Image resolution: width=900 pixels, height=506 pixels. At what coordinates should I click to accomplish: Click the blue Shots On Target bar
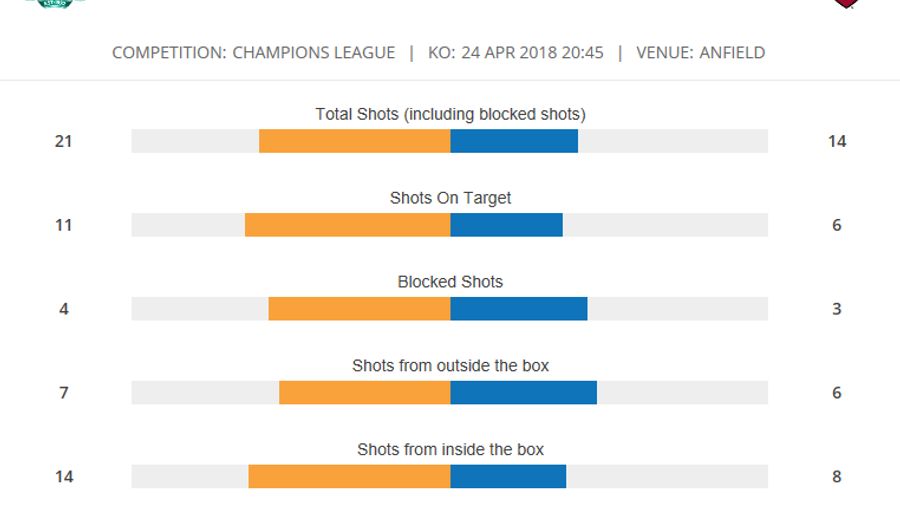tap(506, 225)
